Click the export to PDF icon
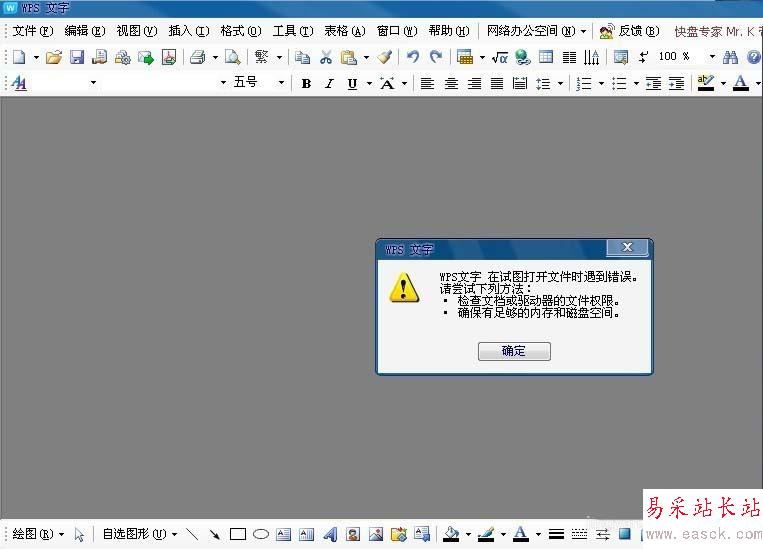 (169, 57)
